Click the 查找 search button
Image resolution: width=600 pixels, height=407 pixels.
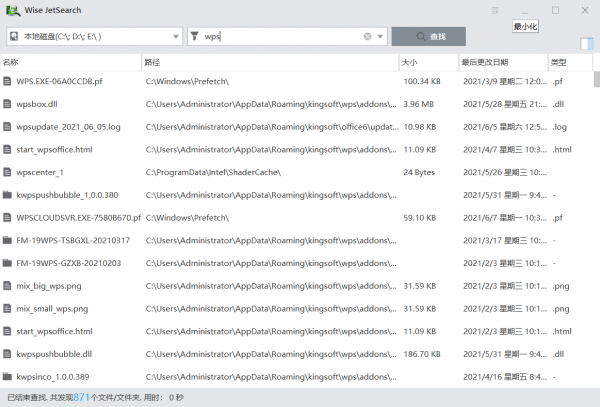(429, 36)
